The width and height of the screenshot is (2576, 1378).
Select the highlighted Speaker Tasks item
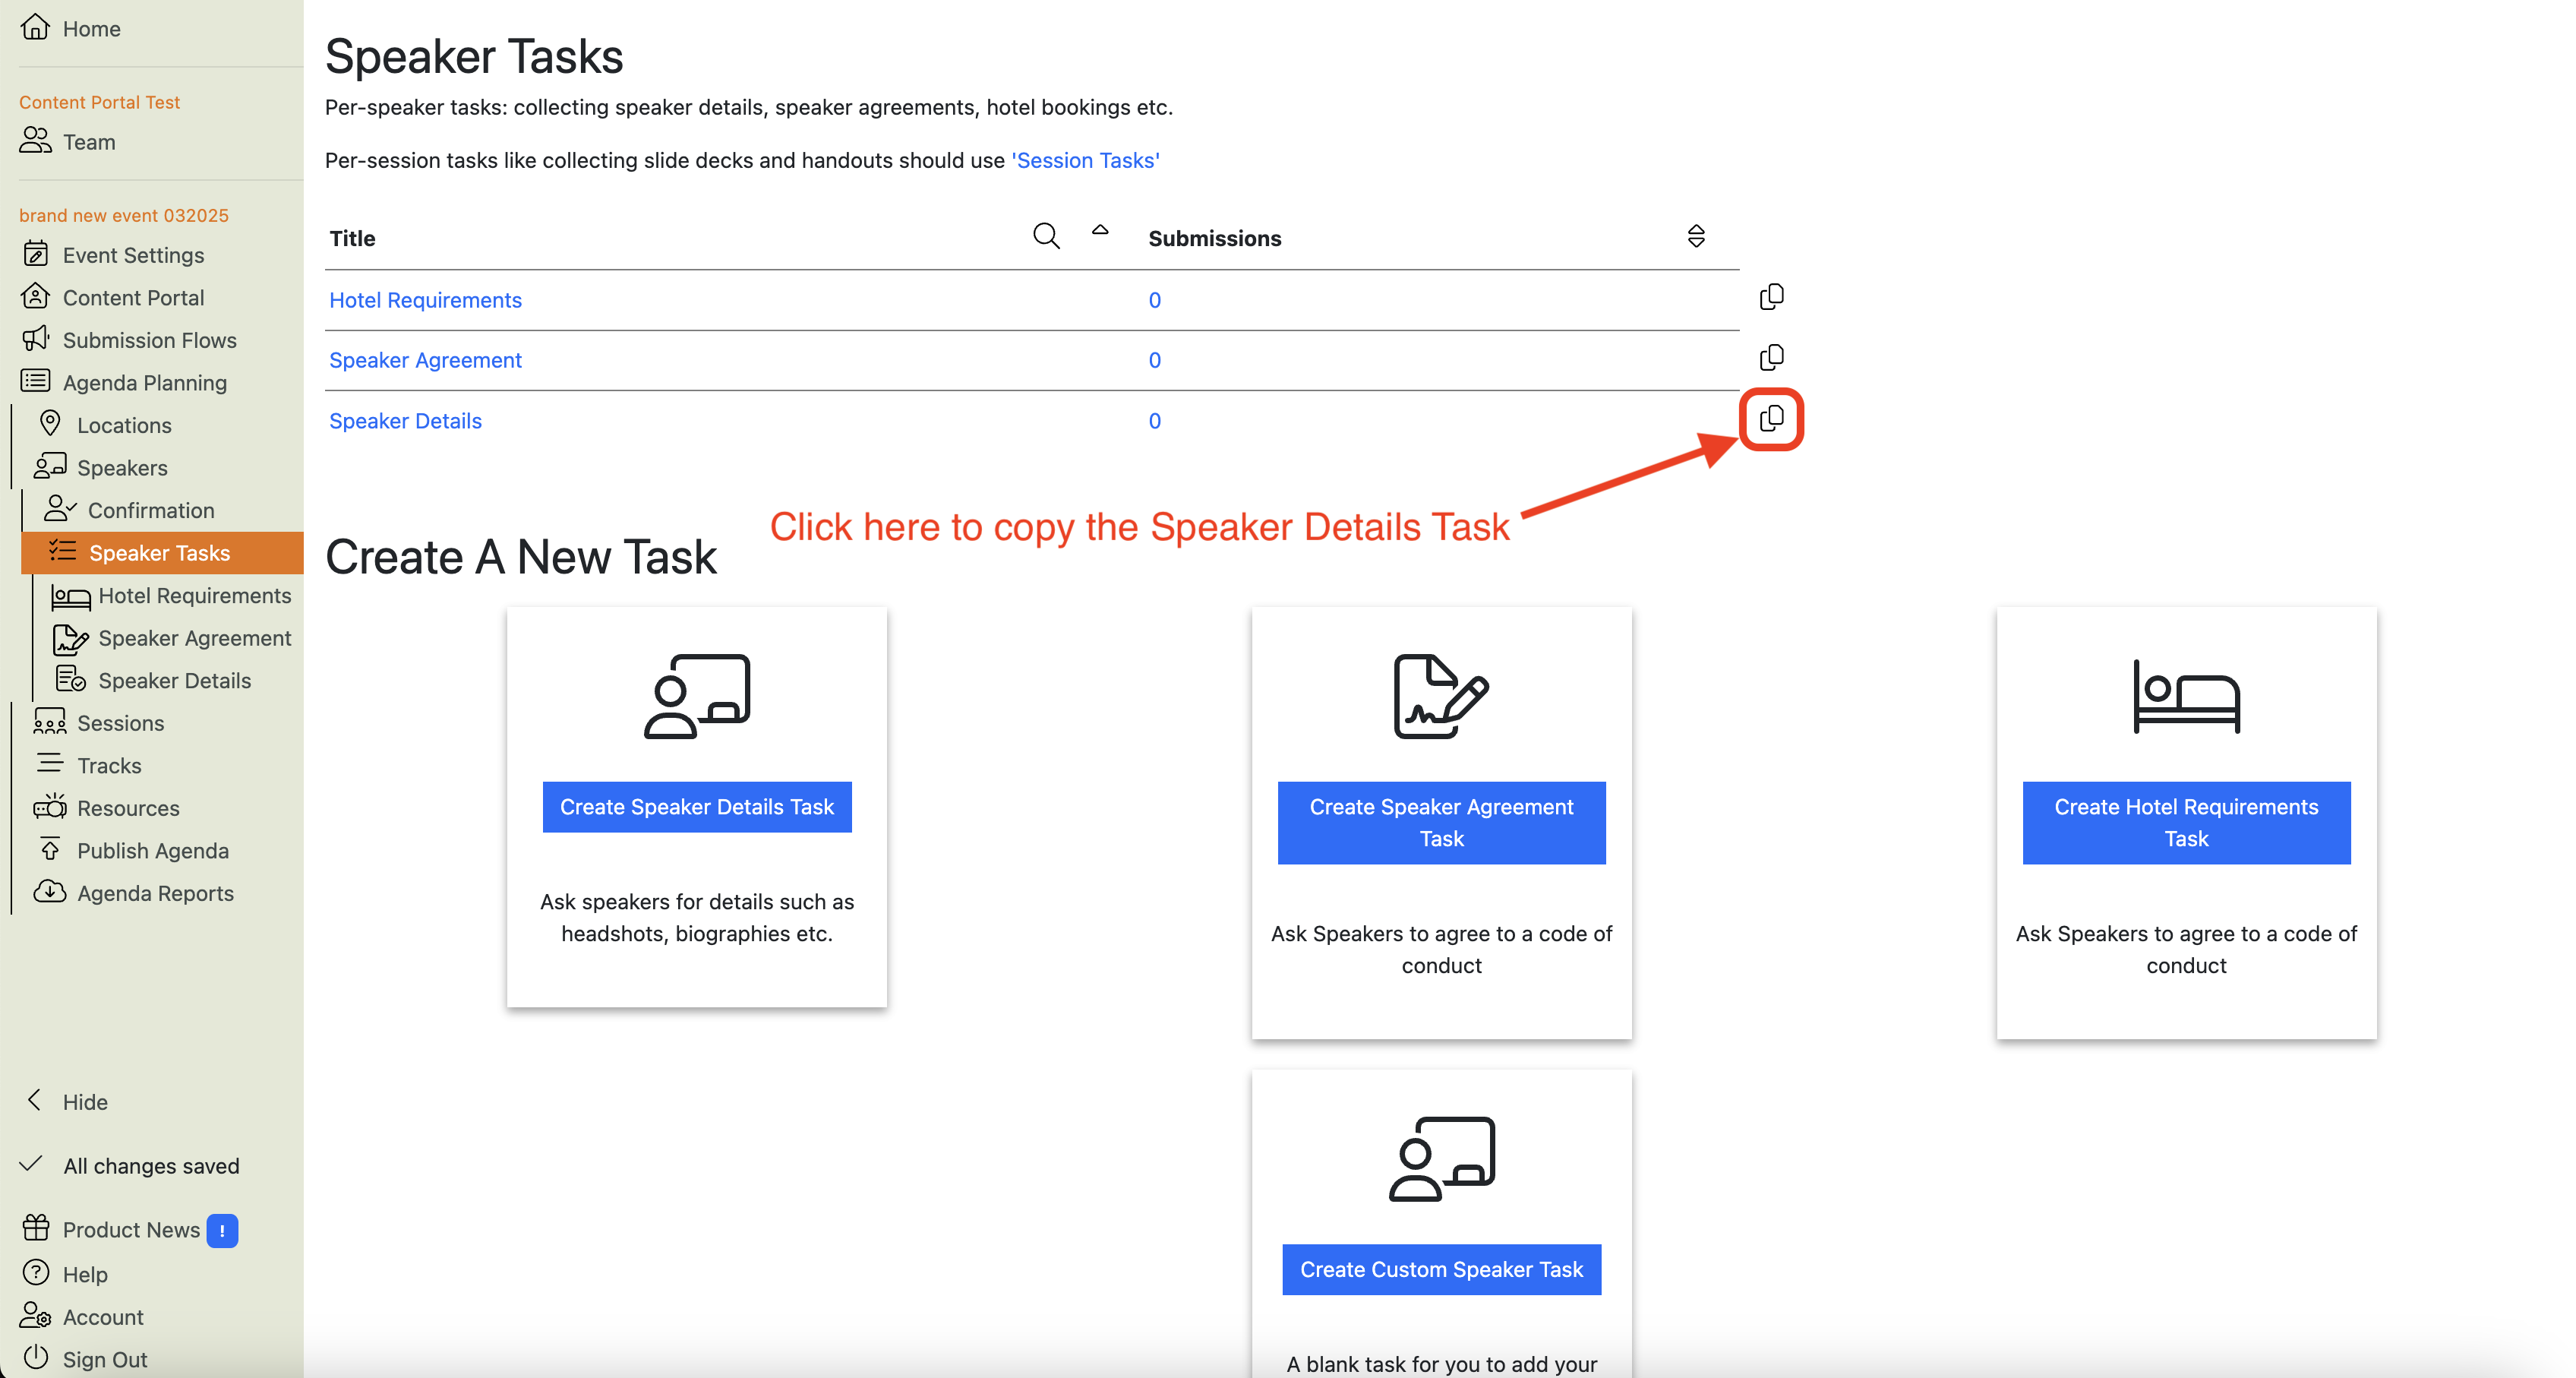(x=162, y=553)
